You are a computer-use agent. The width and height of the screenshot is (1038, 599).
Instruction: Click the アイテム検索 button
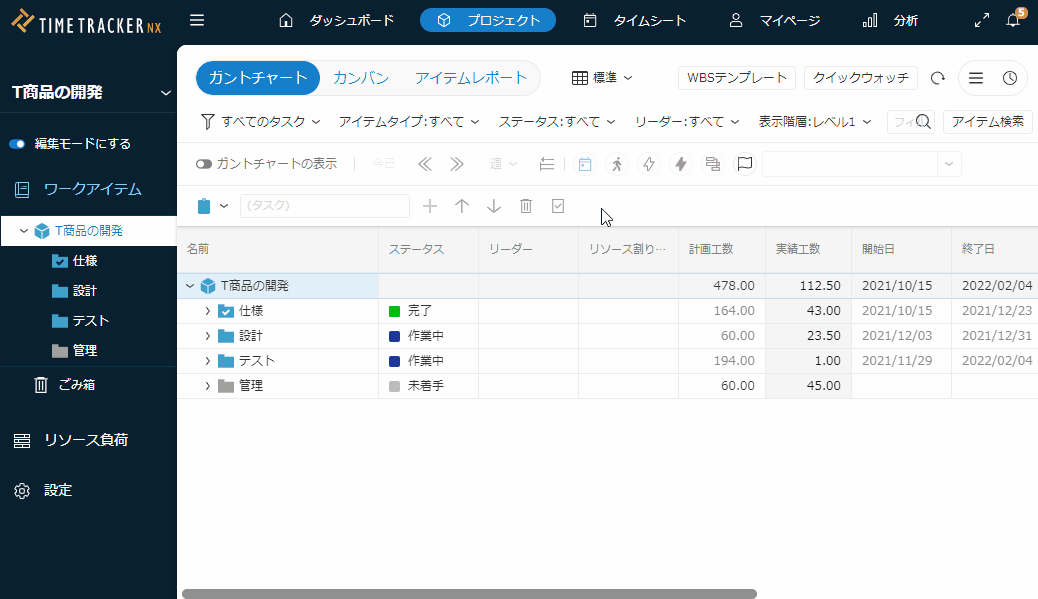(987, 122)
